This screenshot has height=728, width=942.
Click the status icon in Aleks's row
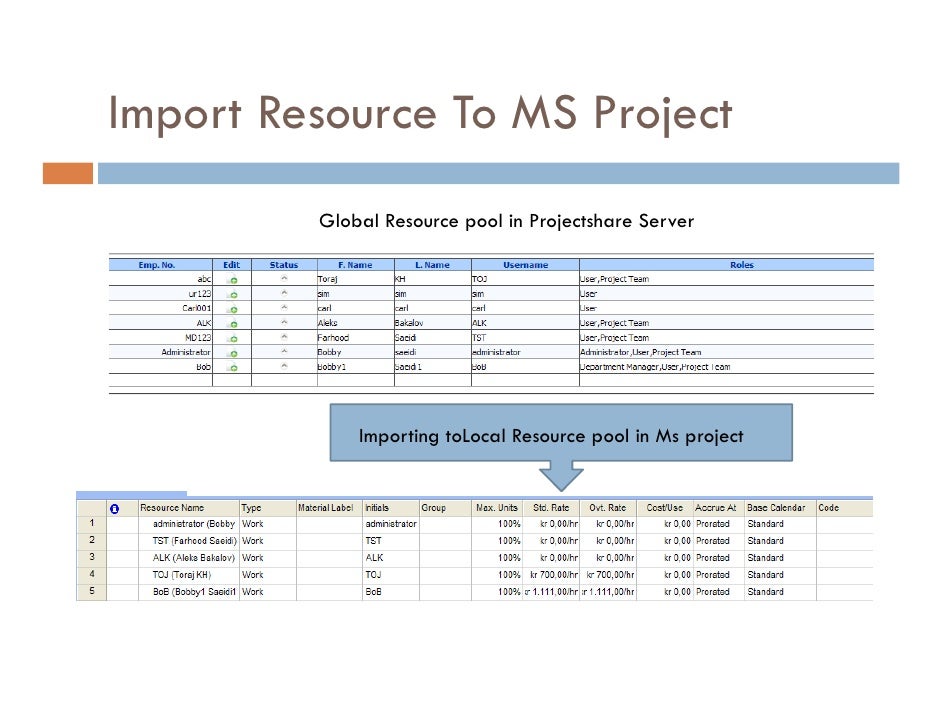tap(284, 323)
